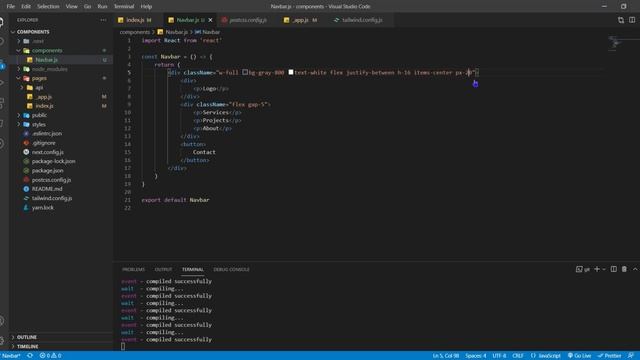Click the Prettier status bar item
The height and width of the screenshot is (360, 640).
(x=609, y=356)
